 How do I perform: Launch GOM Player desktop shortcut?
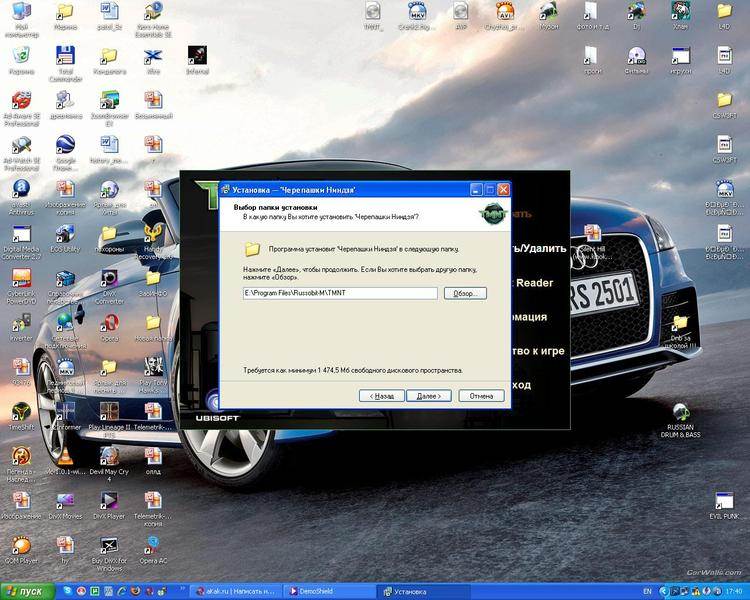22,549
